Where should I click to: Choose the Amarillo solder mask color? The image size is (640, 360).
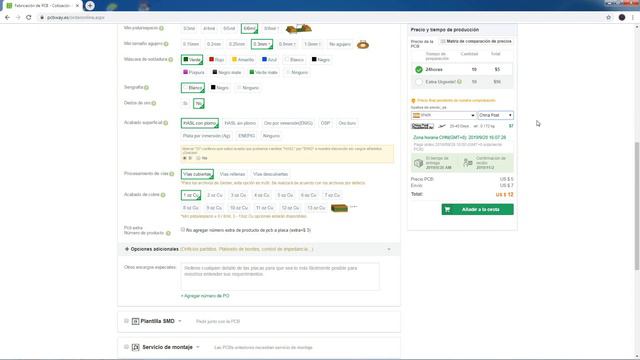pos(243,60)
